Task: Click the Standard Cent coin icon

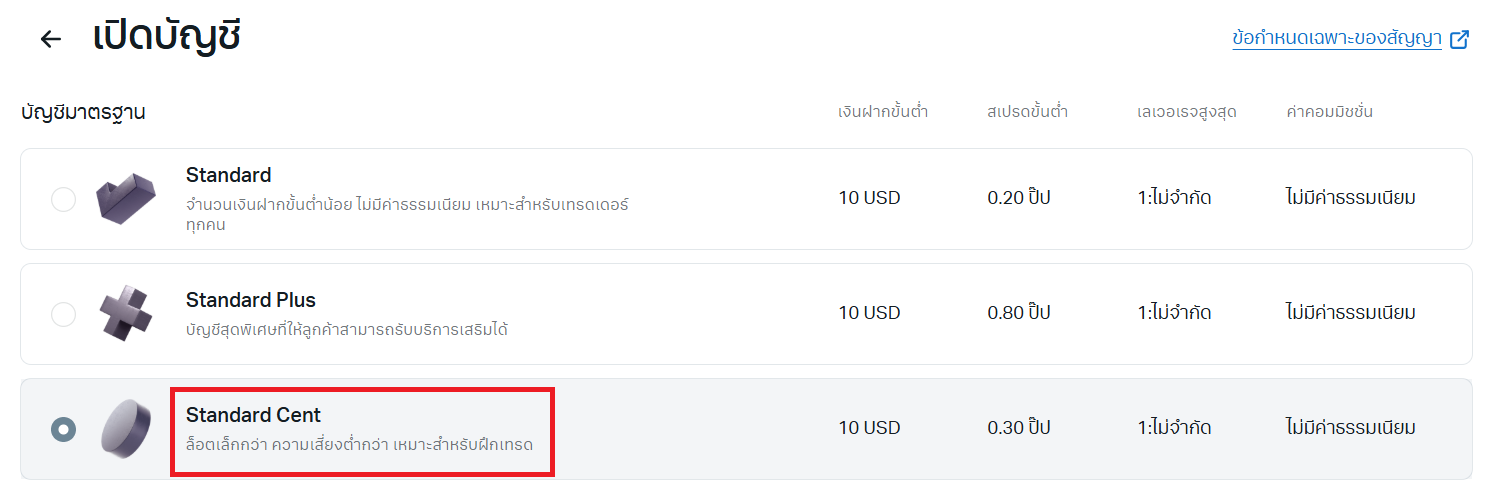Action: (x=126, y=429)
